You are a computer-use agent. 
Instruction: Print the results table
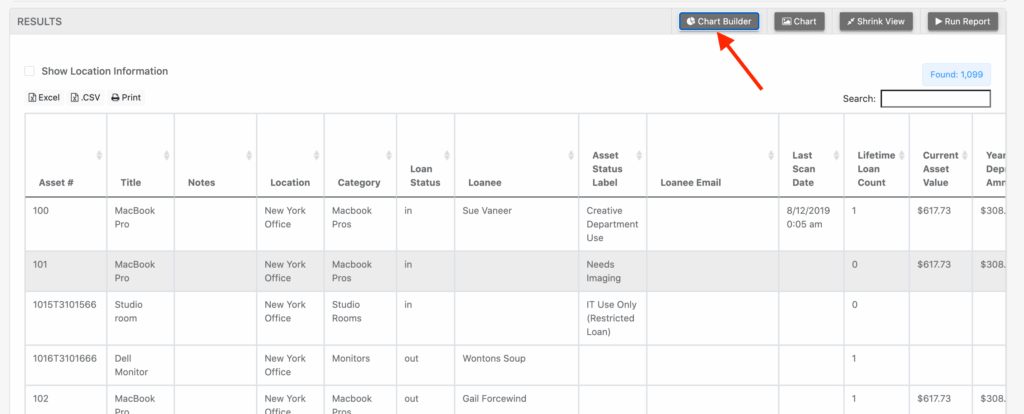coord(126,98)
